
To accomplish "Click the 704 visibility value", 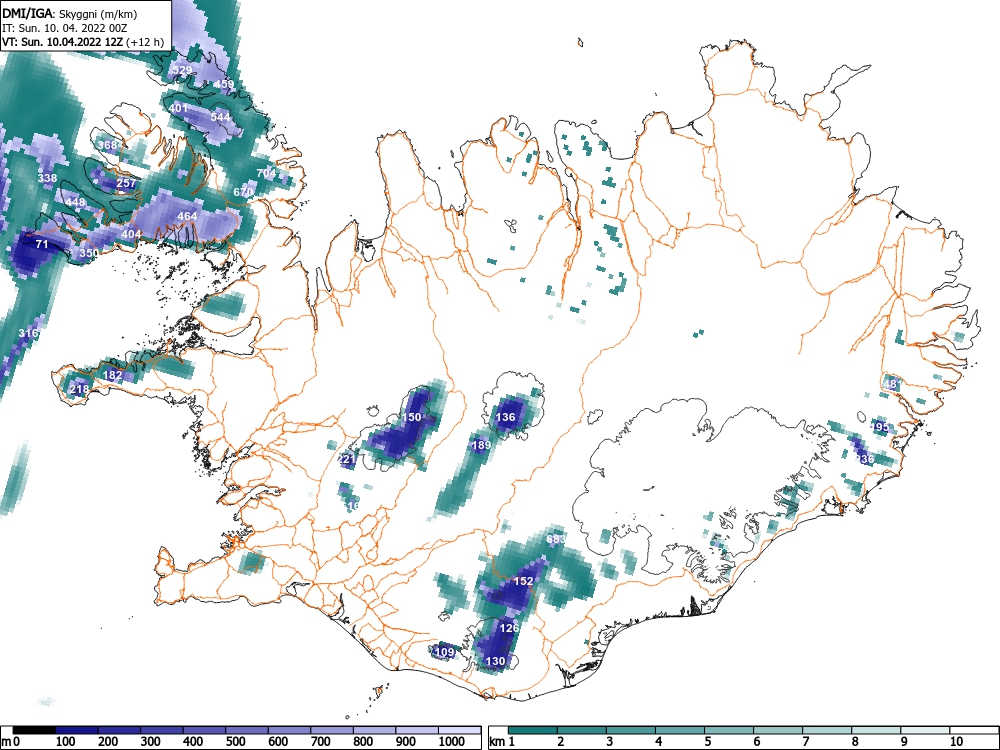I will [266, 173].
